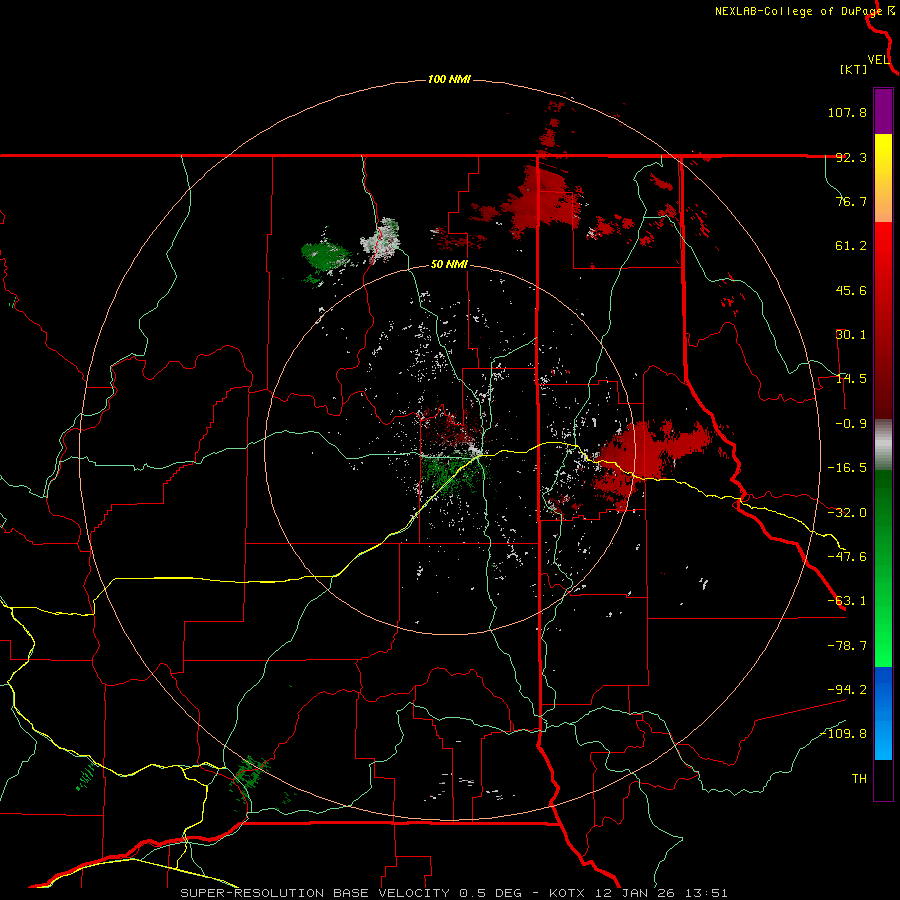
Task: Click the 107.8 scale value
Action: tap(847, 112)
